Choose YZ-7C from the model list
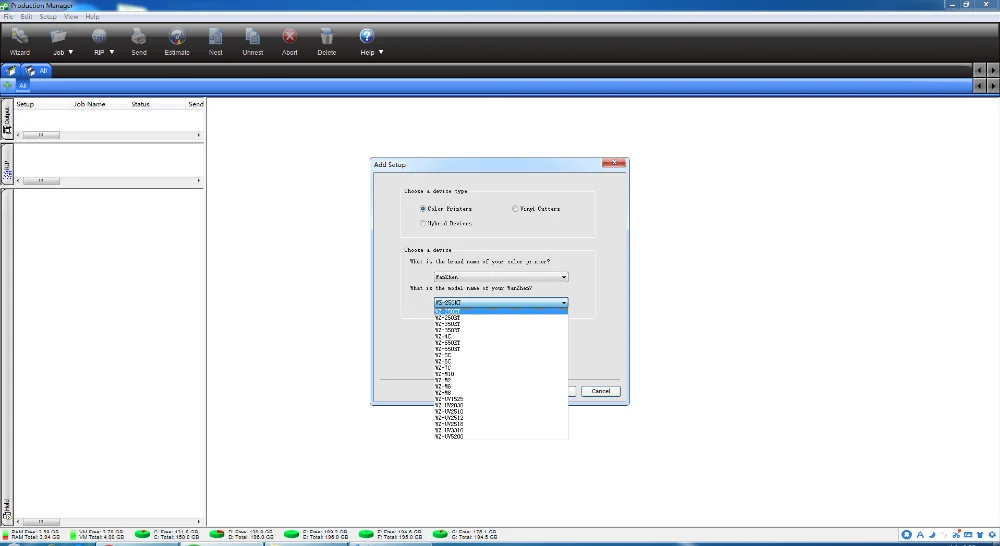 (501, 367)
